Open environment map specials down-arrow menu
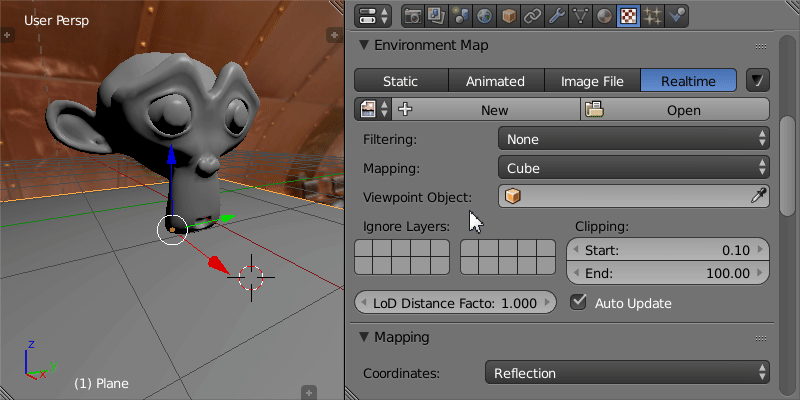The width and height of the screenshot is (800, 400). coord(758,80)
